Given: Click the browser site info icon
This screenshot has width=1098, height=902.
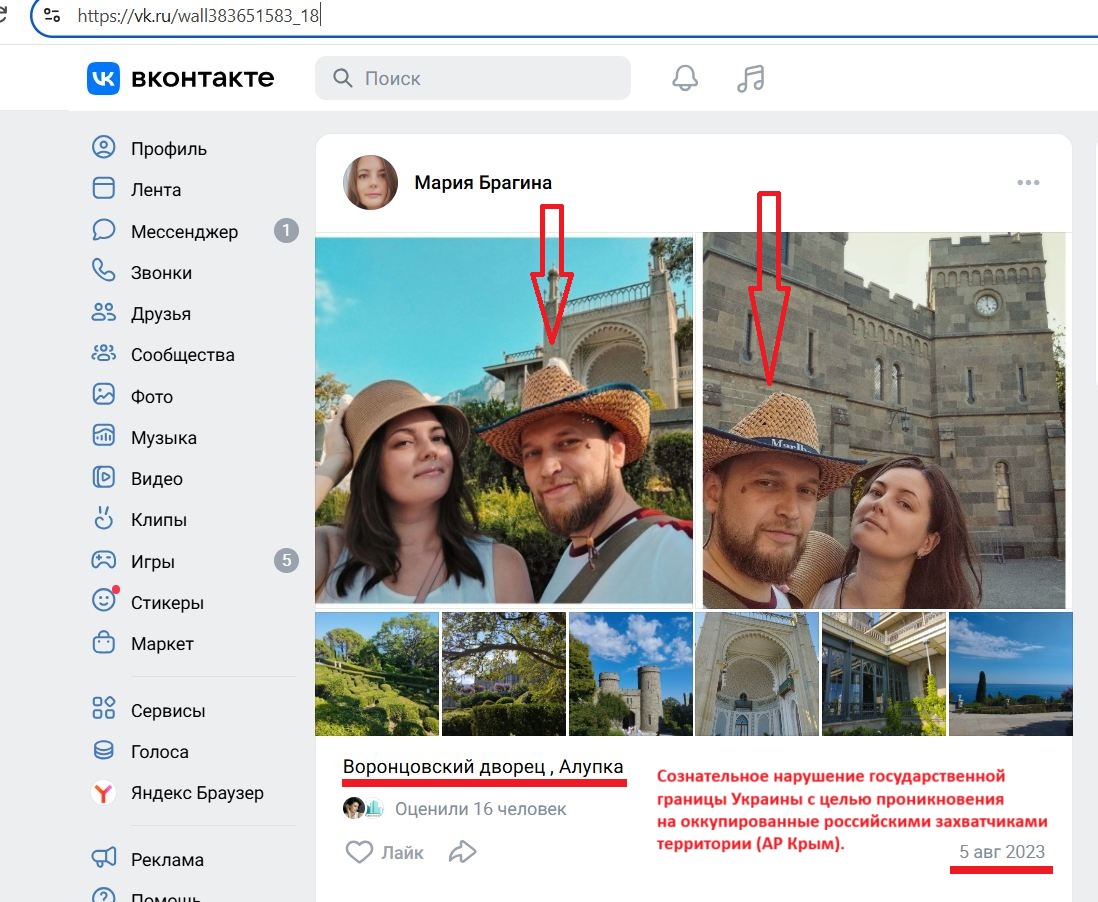Looking at the screenshot, I should 52,15.
